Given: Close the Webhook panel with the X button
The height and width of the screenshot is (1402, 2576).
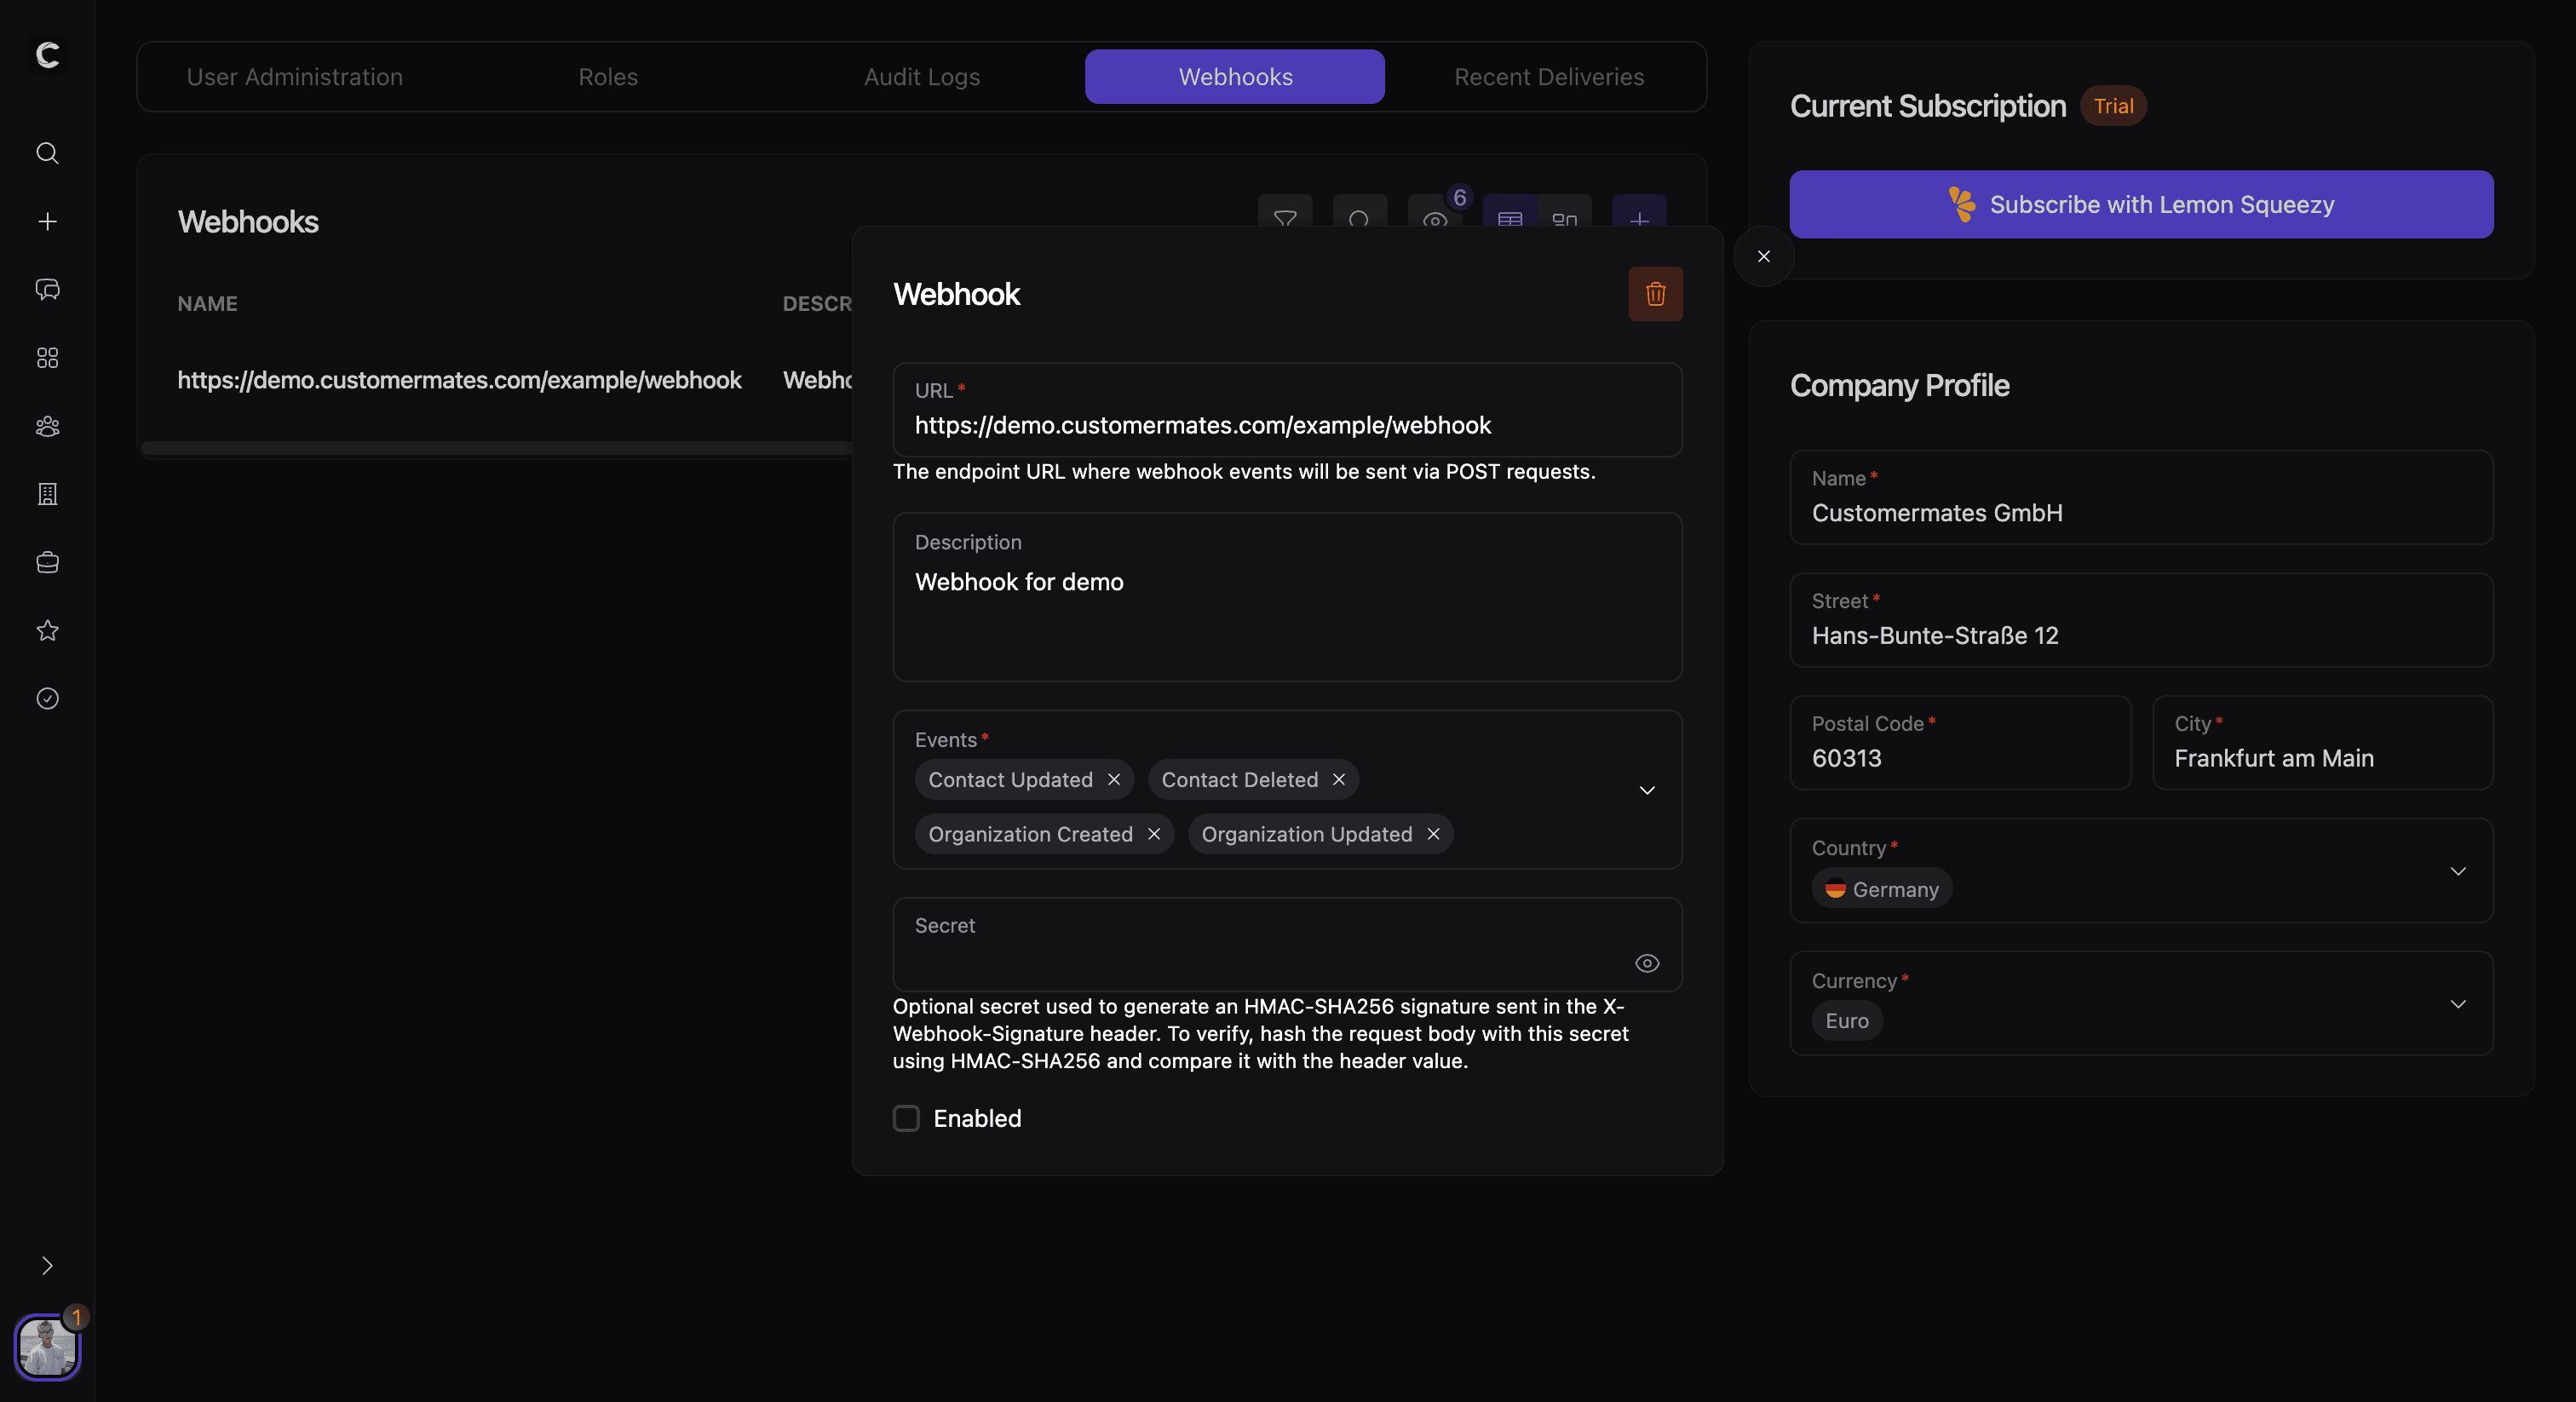Looking at the screenshot, I should click(x=1763, y=257).
